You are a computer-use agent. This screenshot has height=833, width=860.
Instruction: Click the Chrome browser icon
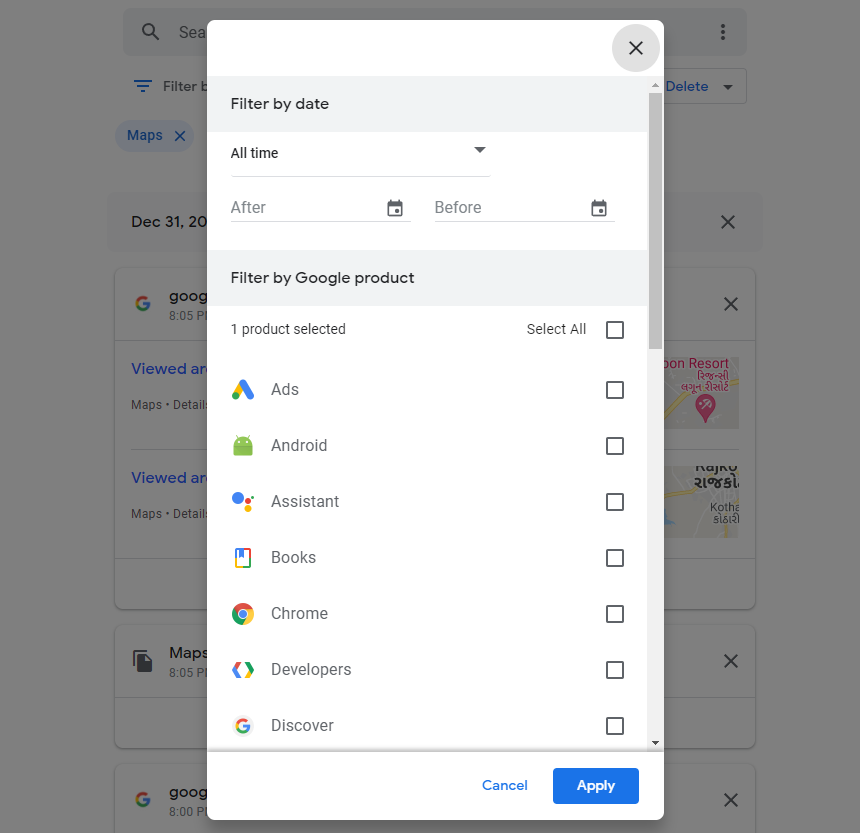(242, 614)
